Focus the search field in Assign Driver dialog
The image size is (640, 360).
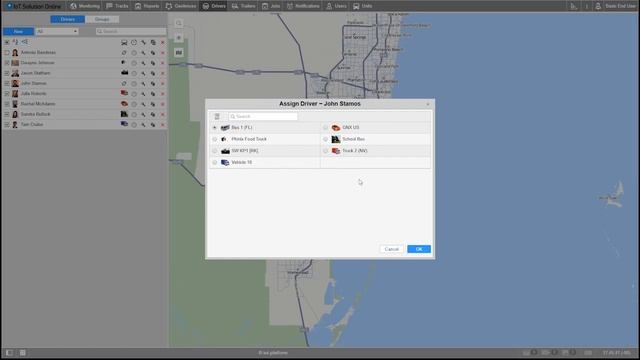pos(263,116)
